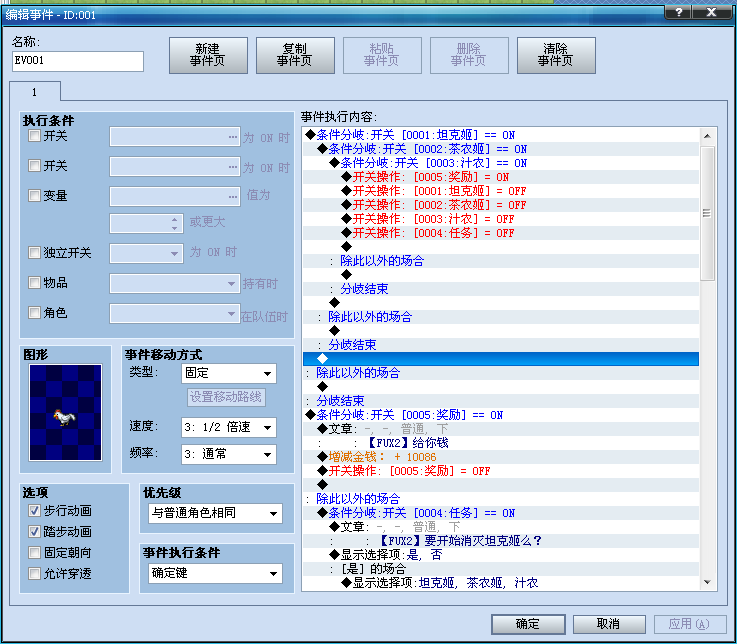Select row 开关操作: [0005:奖励] = ON
The width and height of the screenshot is (737, 644).
(501, 177)
